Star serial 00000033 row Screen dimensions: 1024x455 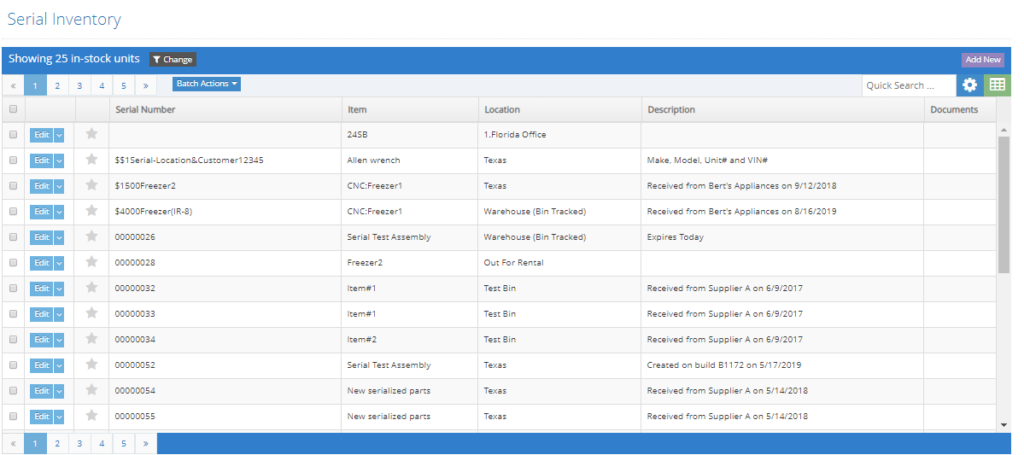[91, 313]
